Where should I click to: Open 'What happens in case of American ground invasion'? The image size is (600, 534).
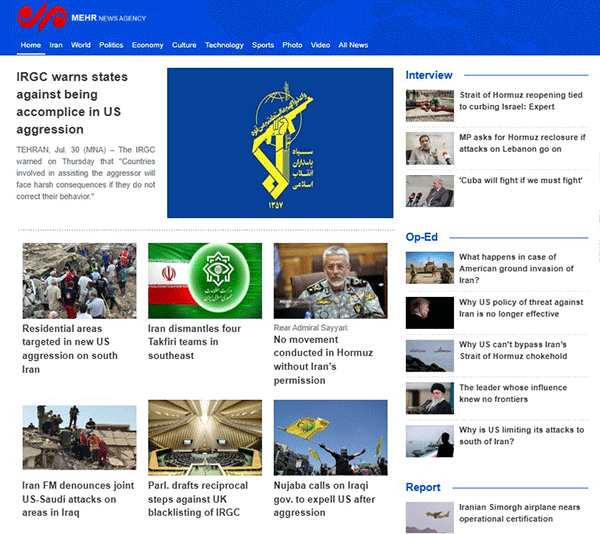coord(516,269)
